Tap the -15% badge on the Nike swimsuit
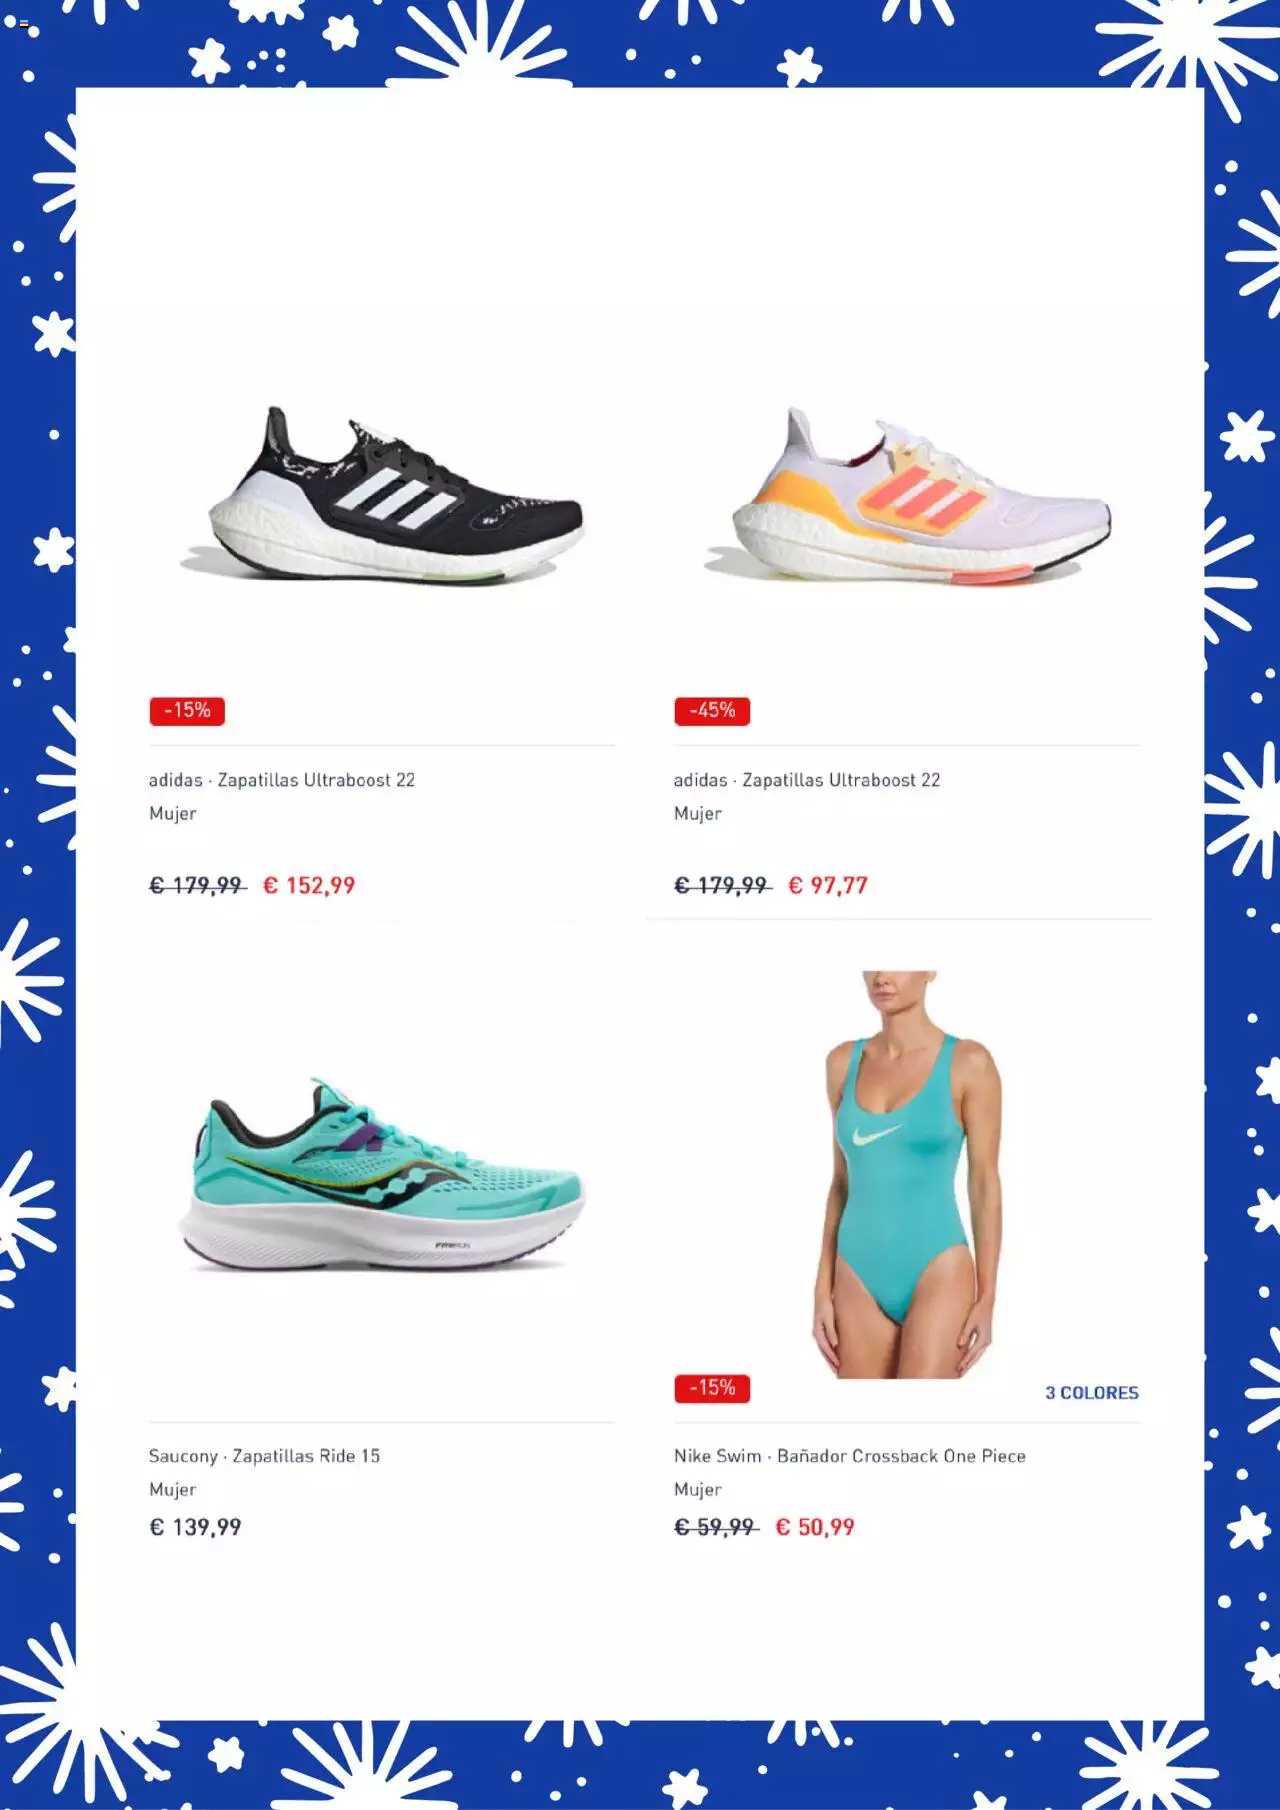Viewport: 1280px width, 1810px height. 712,1388
